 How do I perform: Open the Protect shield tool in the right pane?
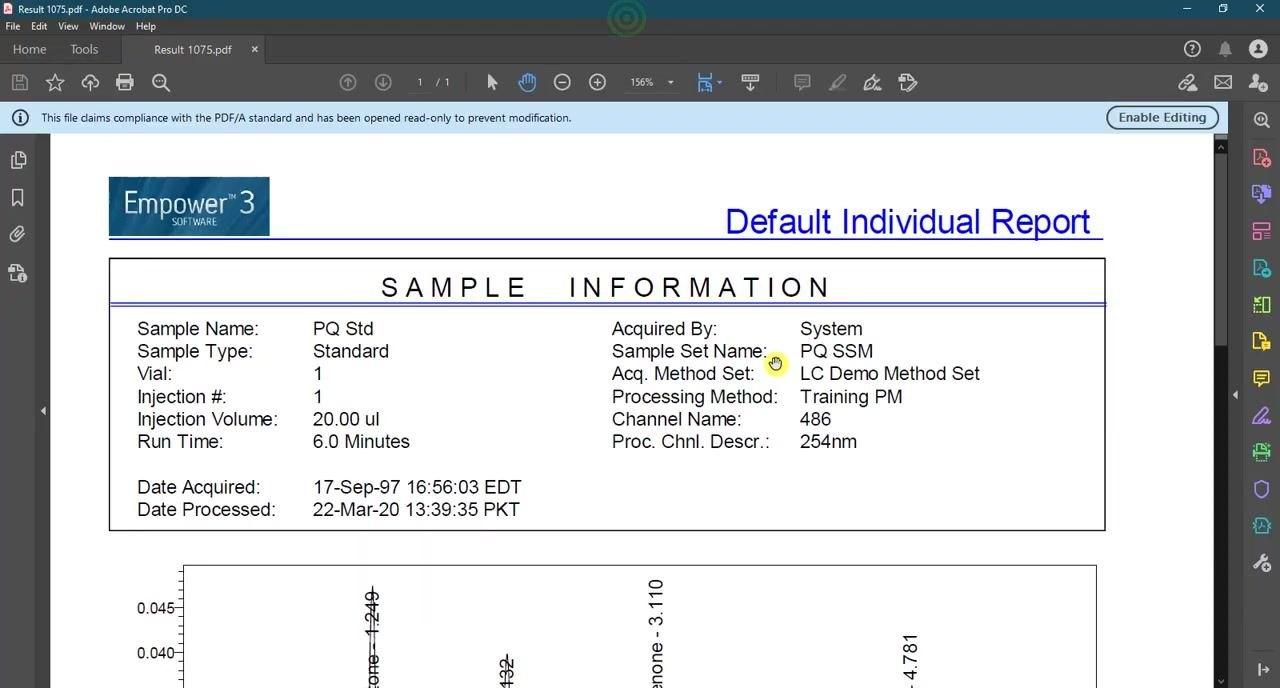(1262, 489)
